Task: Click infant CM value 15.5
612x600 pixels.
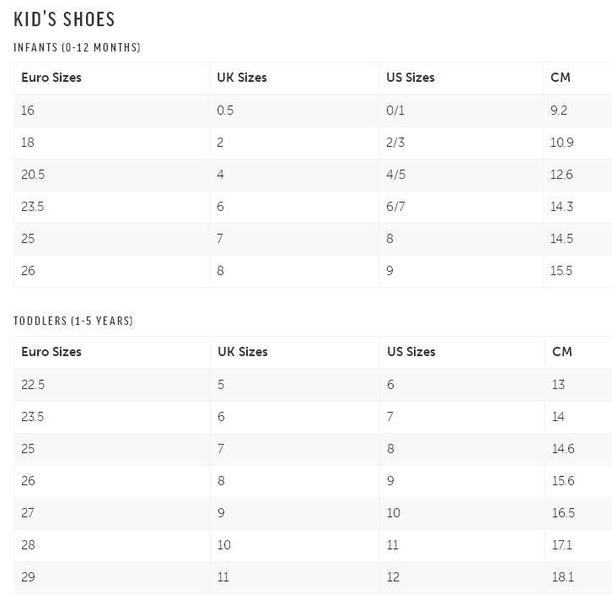Action: [561, 271]
